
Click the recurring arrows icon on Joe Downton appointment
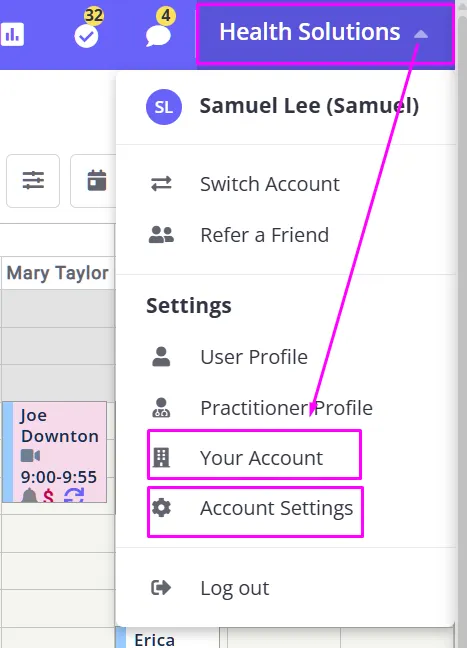click(74, 495)
